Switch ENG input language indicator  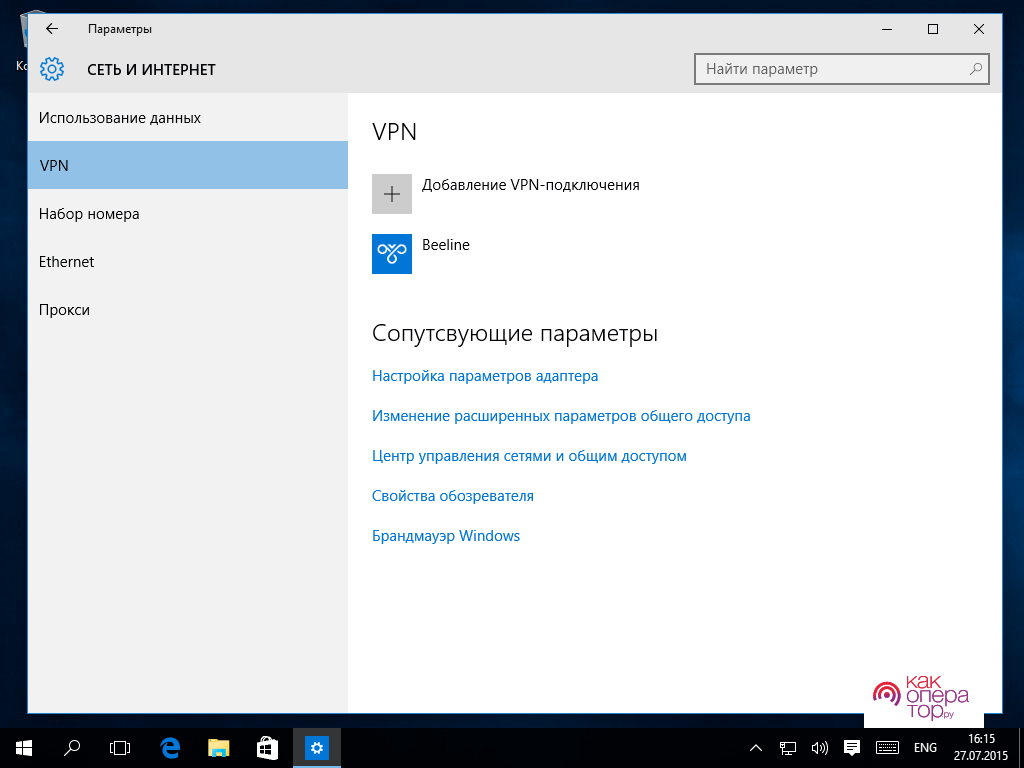click(925, 747)
